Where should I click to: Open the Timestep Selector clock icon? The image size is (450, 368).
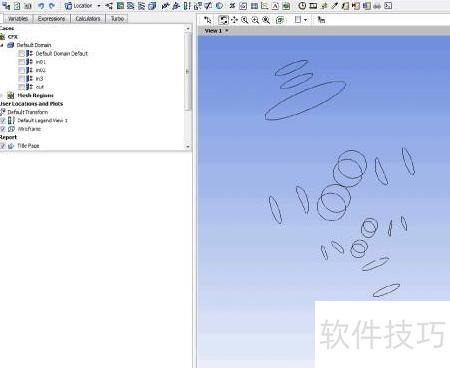tap(302, 6)
